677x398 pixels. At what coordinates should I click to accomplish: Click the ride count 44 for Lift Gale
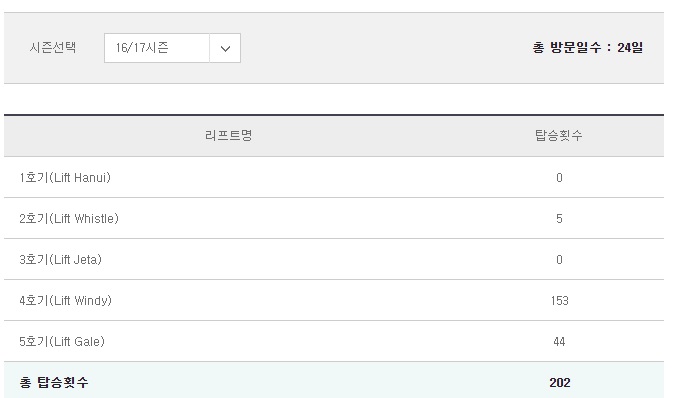click(x=559, y=342)
